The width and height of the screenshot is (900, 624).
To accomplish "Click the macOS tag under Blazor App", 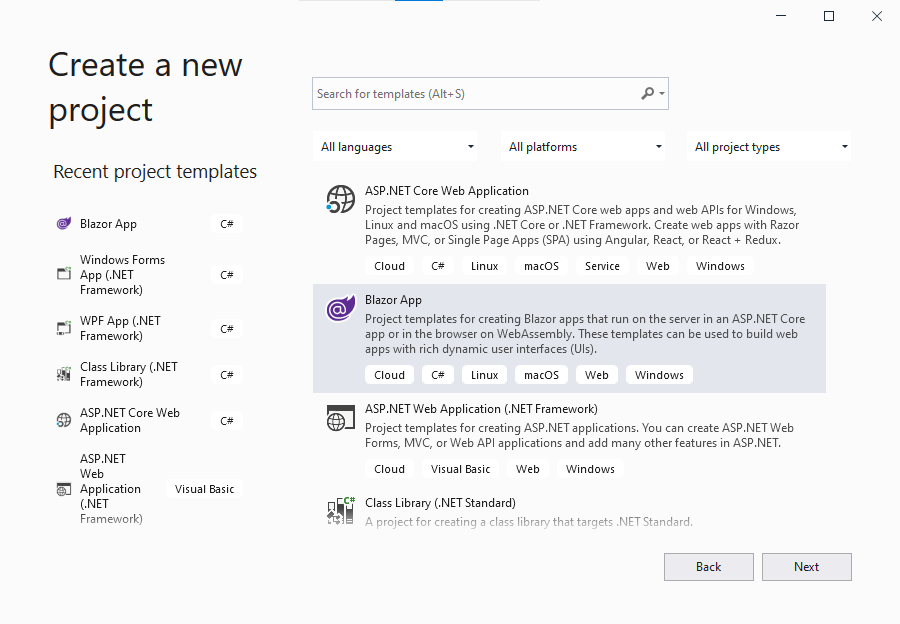I will pyautogui.click(x=541, y=375).
